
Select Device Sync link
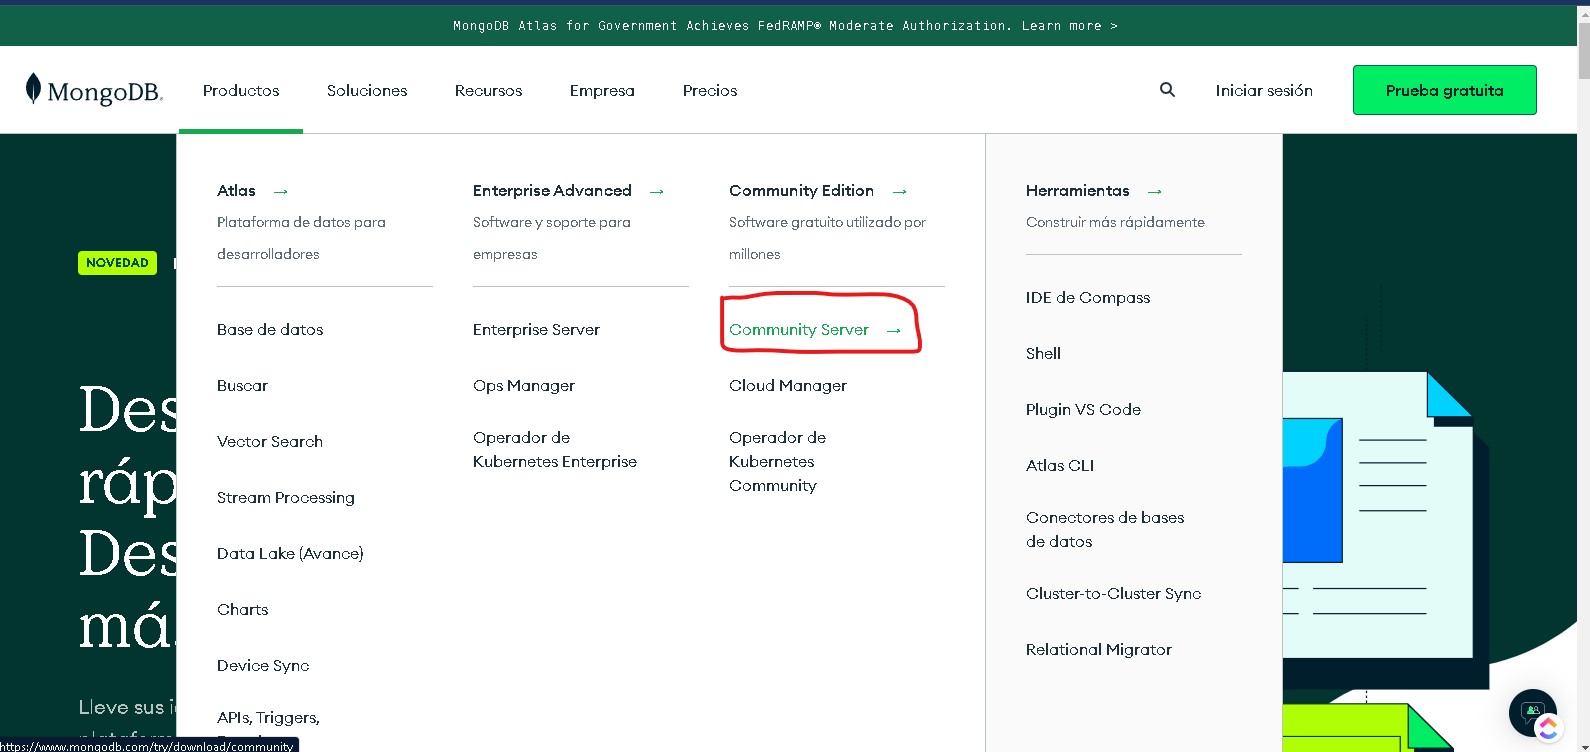(263, 666)
